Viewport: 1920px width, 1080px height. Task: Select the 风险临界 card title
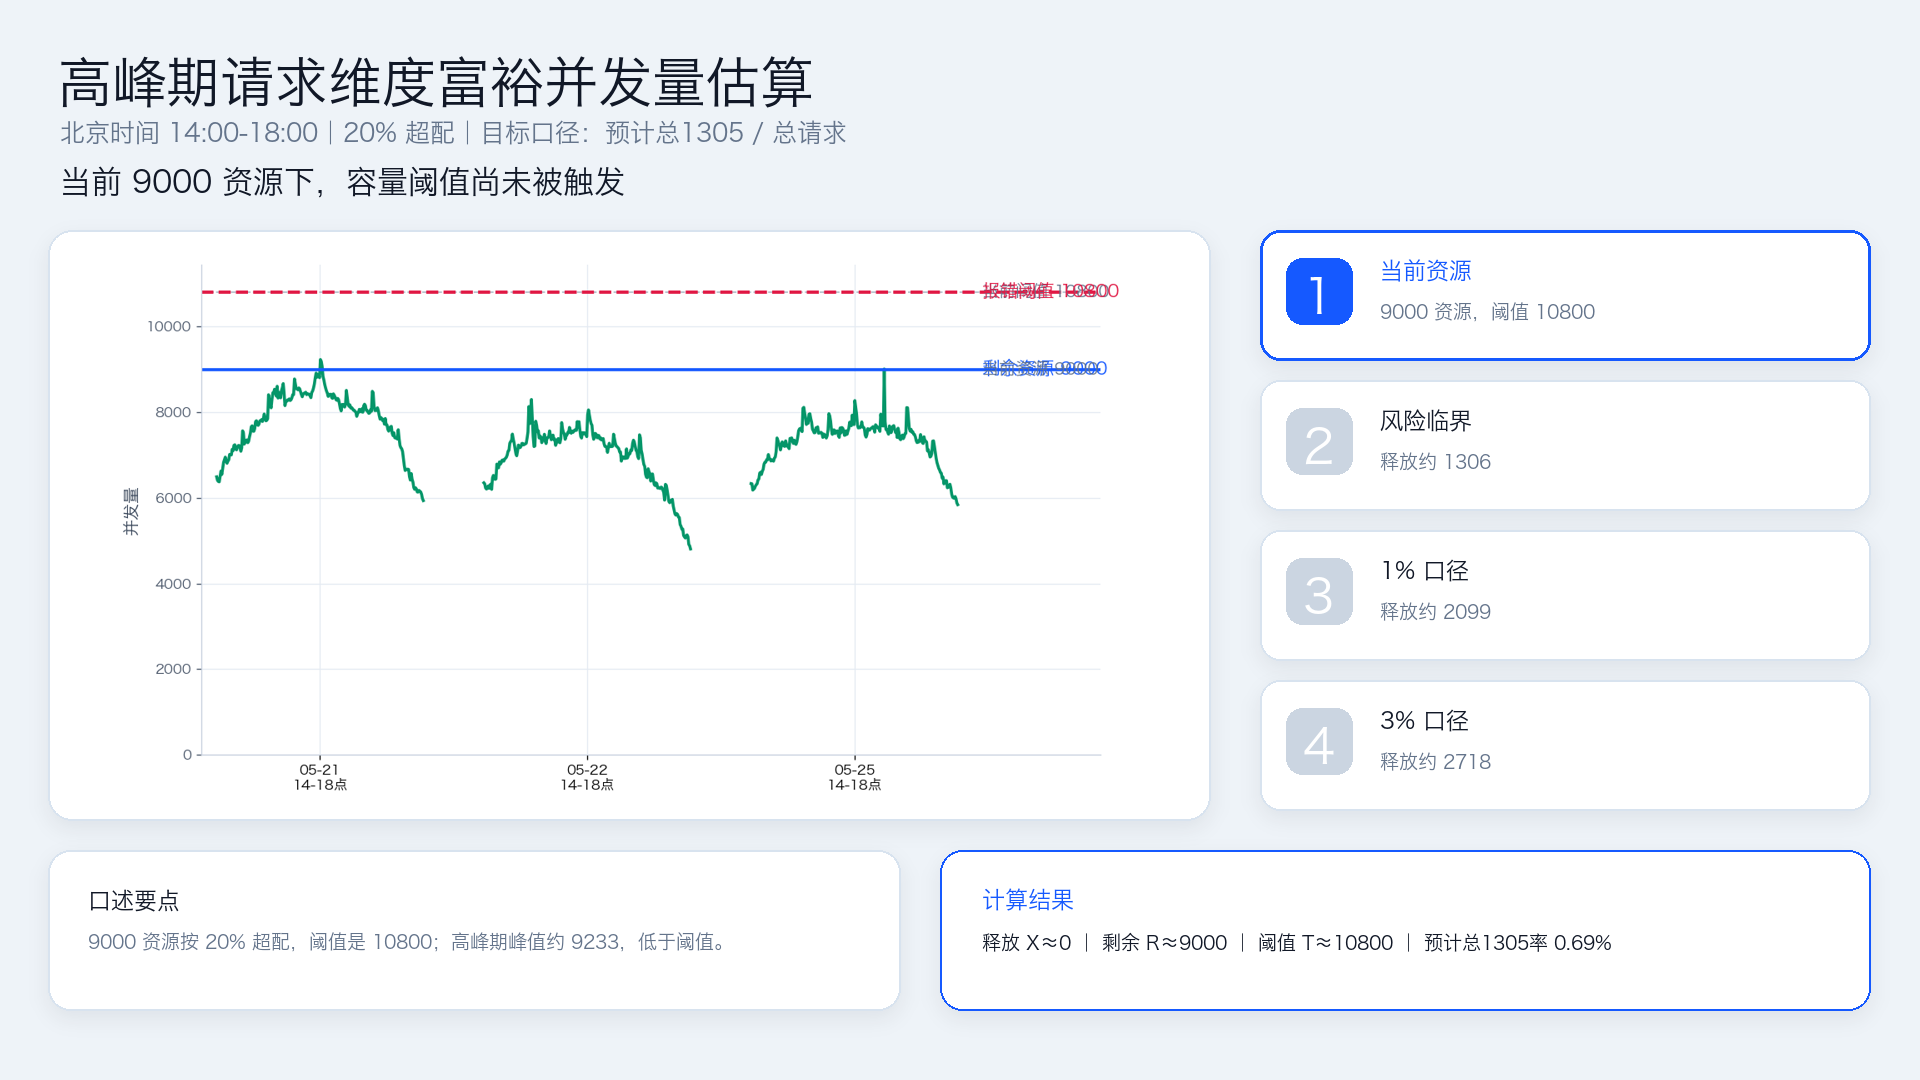pyautogui.click(x=1425, y=421)
